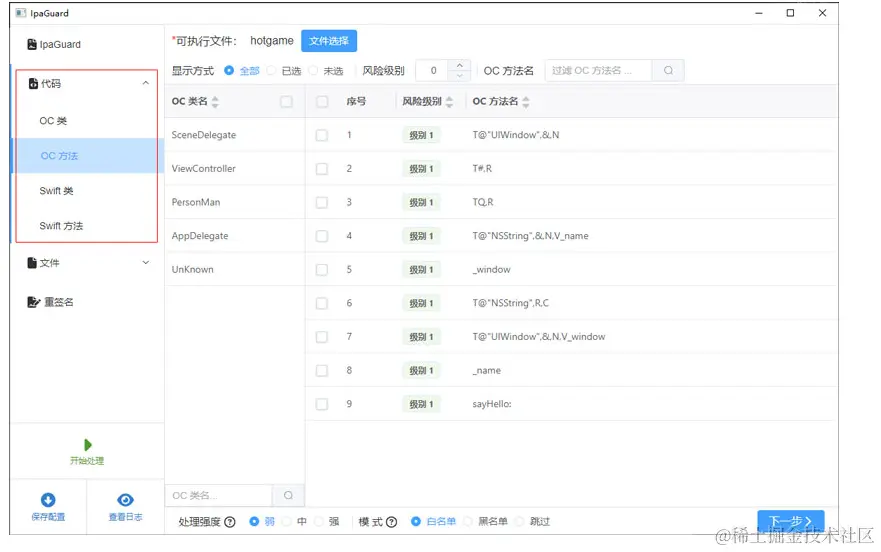This screenshot has width=881, height=552.
Task: Check row 5 _window checkbox
Action: [x=322, y=269]
